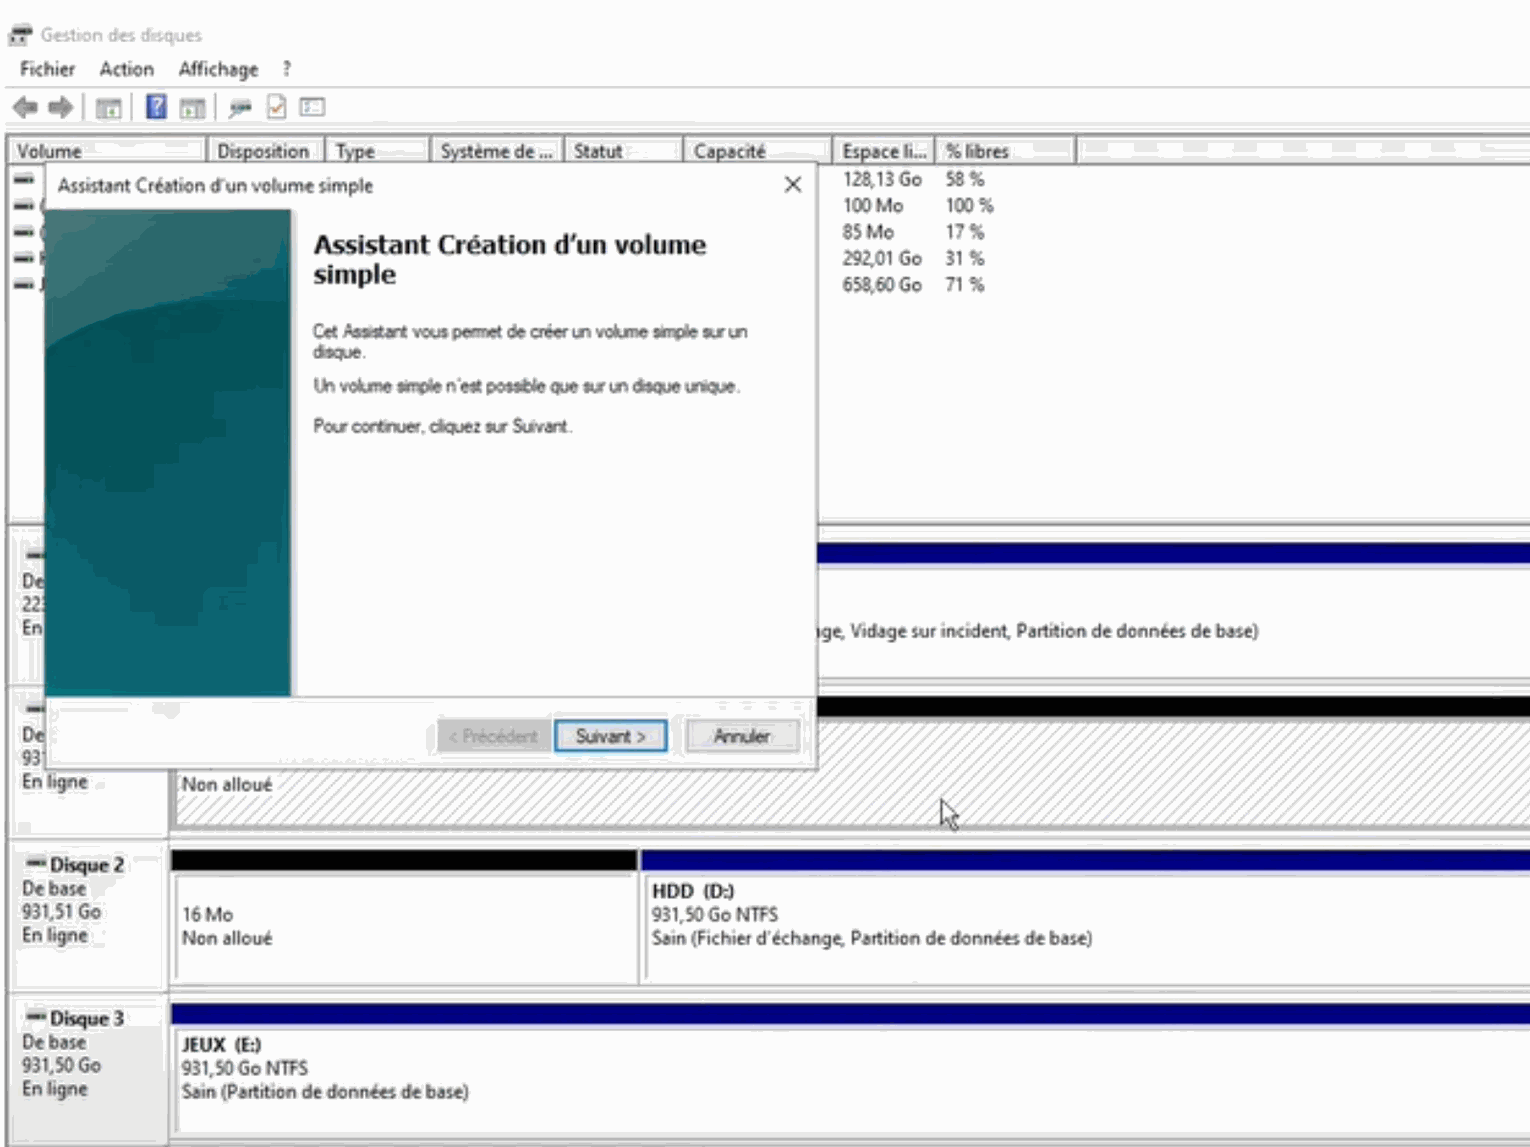Click the Back arrow in the toolbar
The width and height of the screenshot is (1530, 1147).
coord(25,107)
